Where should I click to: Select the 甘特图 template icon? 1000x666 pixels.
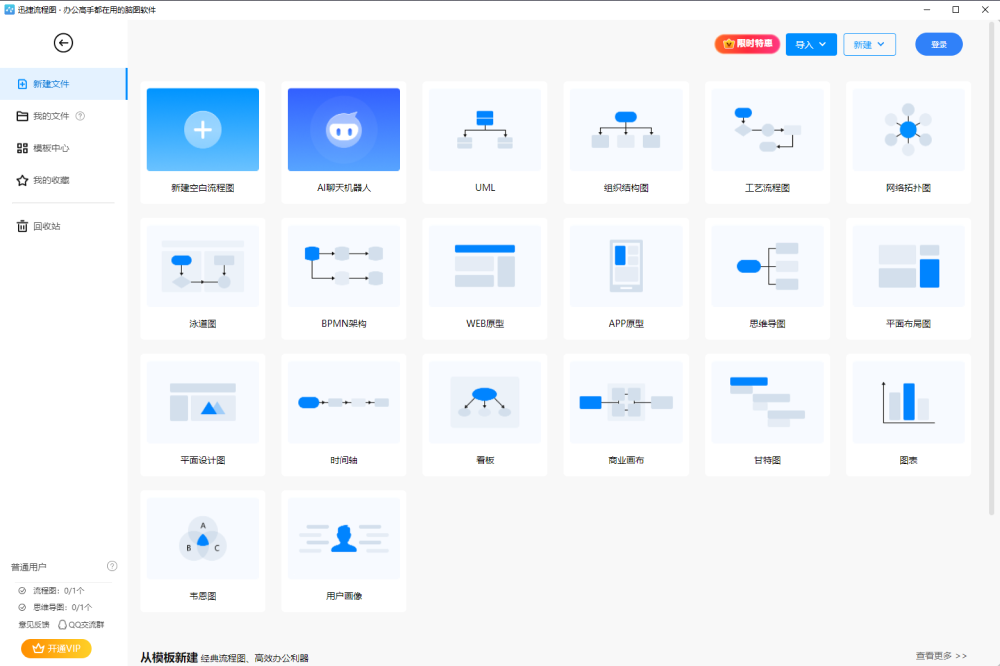(767, 402)
